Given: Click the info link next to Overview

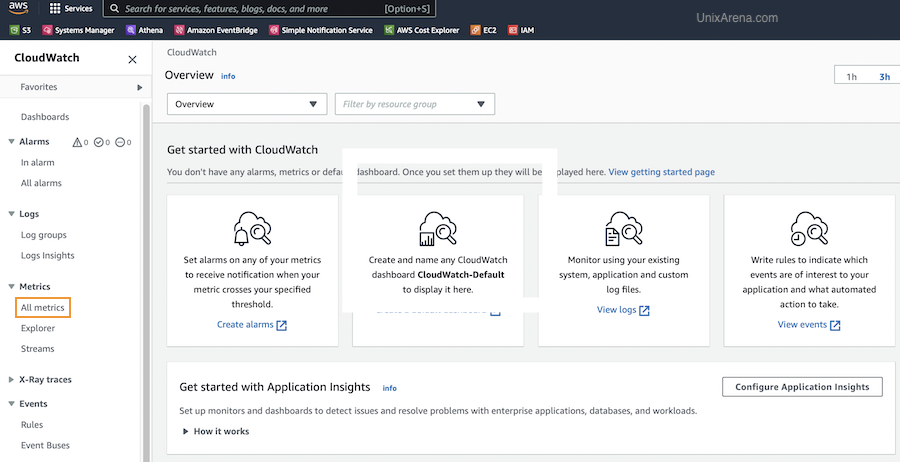Looking at the screenshot, I should click(x=228, y=76).
